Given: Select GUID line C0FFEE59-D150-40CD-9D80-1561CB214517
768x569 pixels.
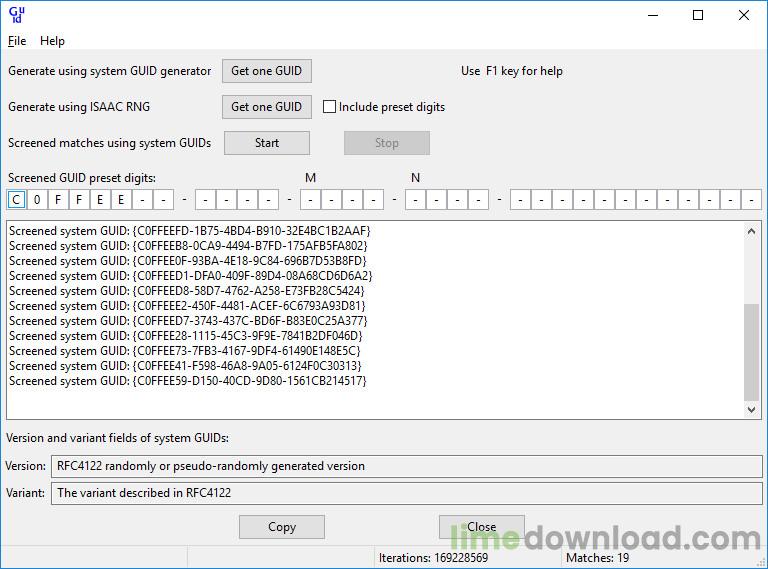Looking at the screenshot, I should [188, 381].
